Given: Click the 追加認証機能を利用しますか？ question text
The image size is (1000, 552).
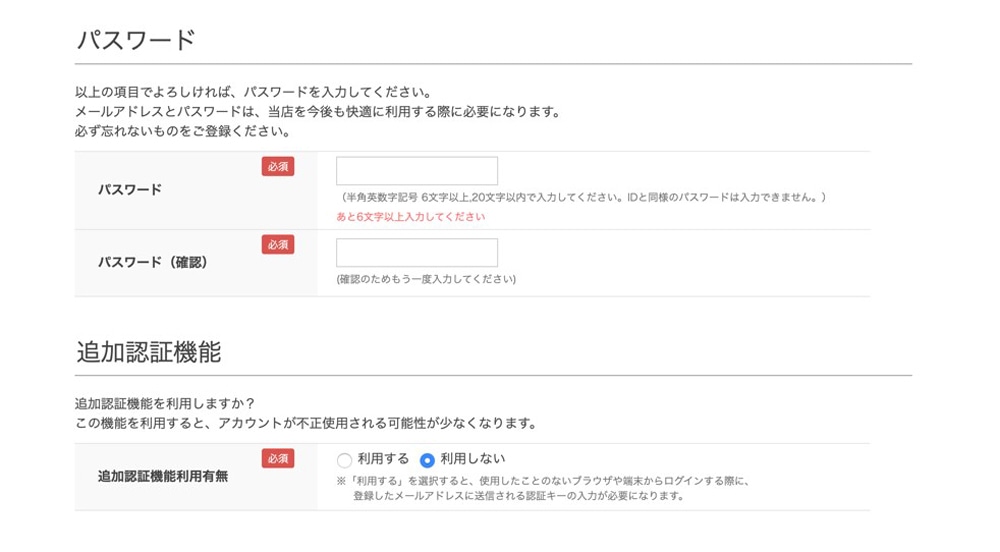Looking at the screenshot, I should (165, 404).
